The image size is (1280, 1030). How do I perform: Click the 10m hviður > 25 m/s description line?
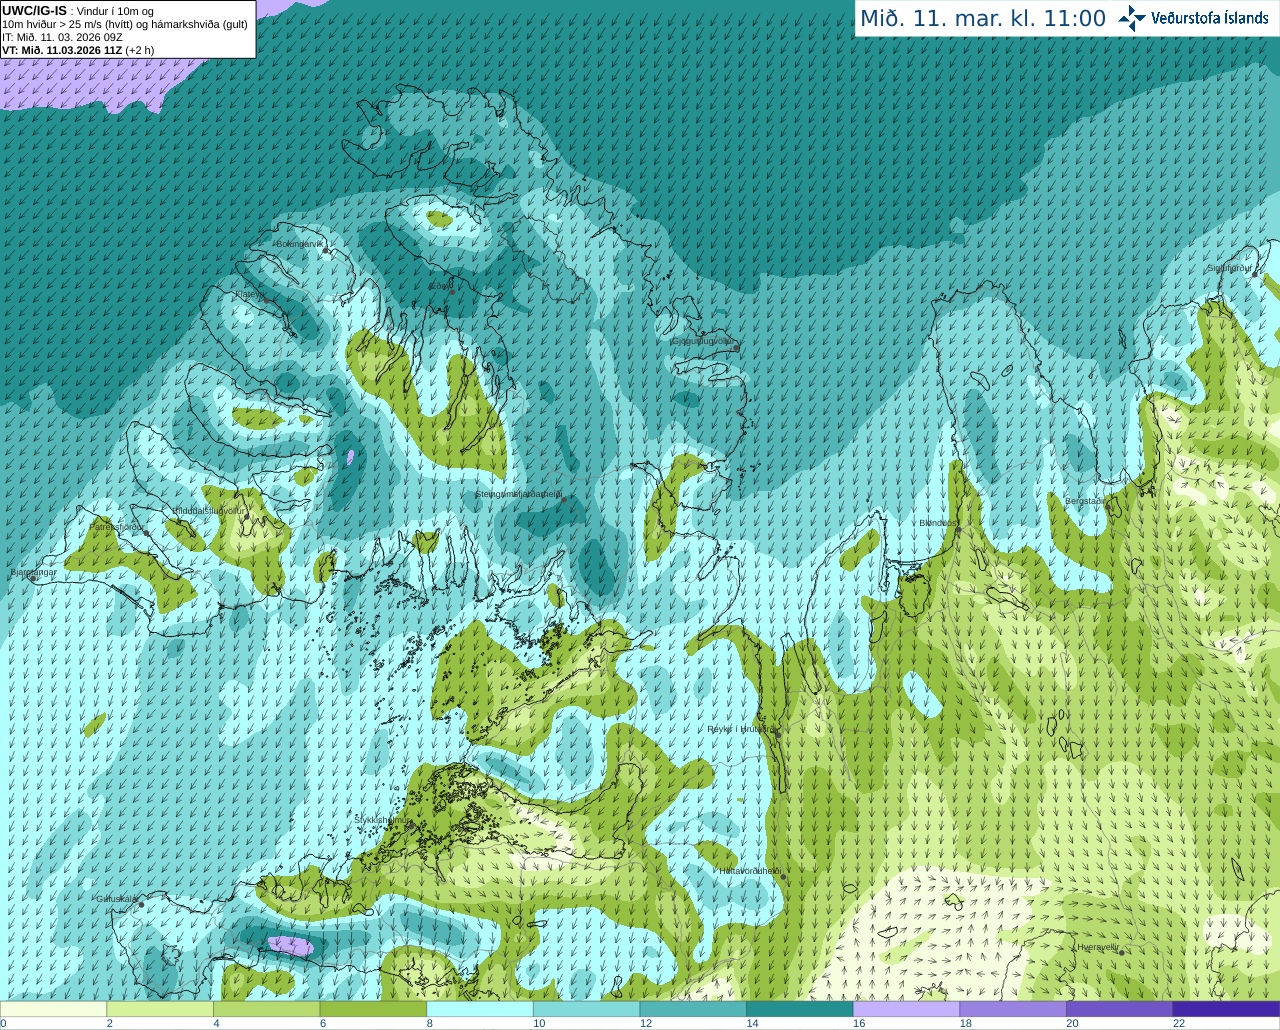(x=125, y=24)
